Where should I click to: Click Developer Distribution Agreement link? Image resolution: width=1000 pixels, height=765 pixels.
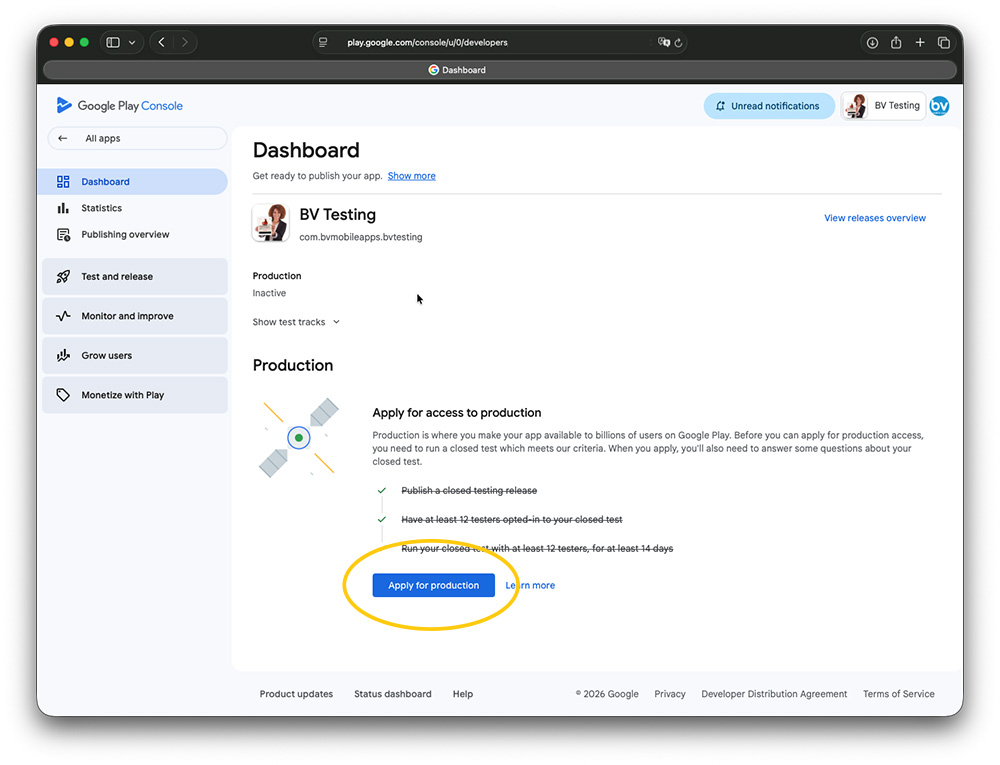tap(774, 694)
